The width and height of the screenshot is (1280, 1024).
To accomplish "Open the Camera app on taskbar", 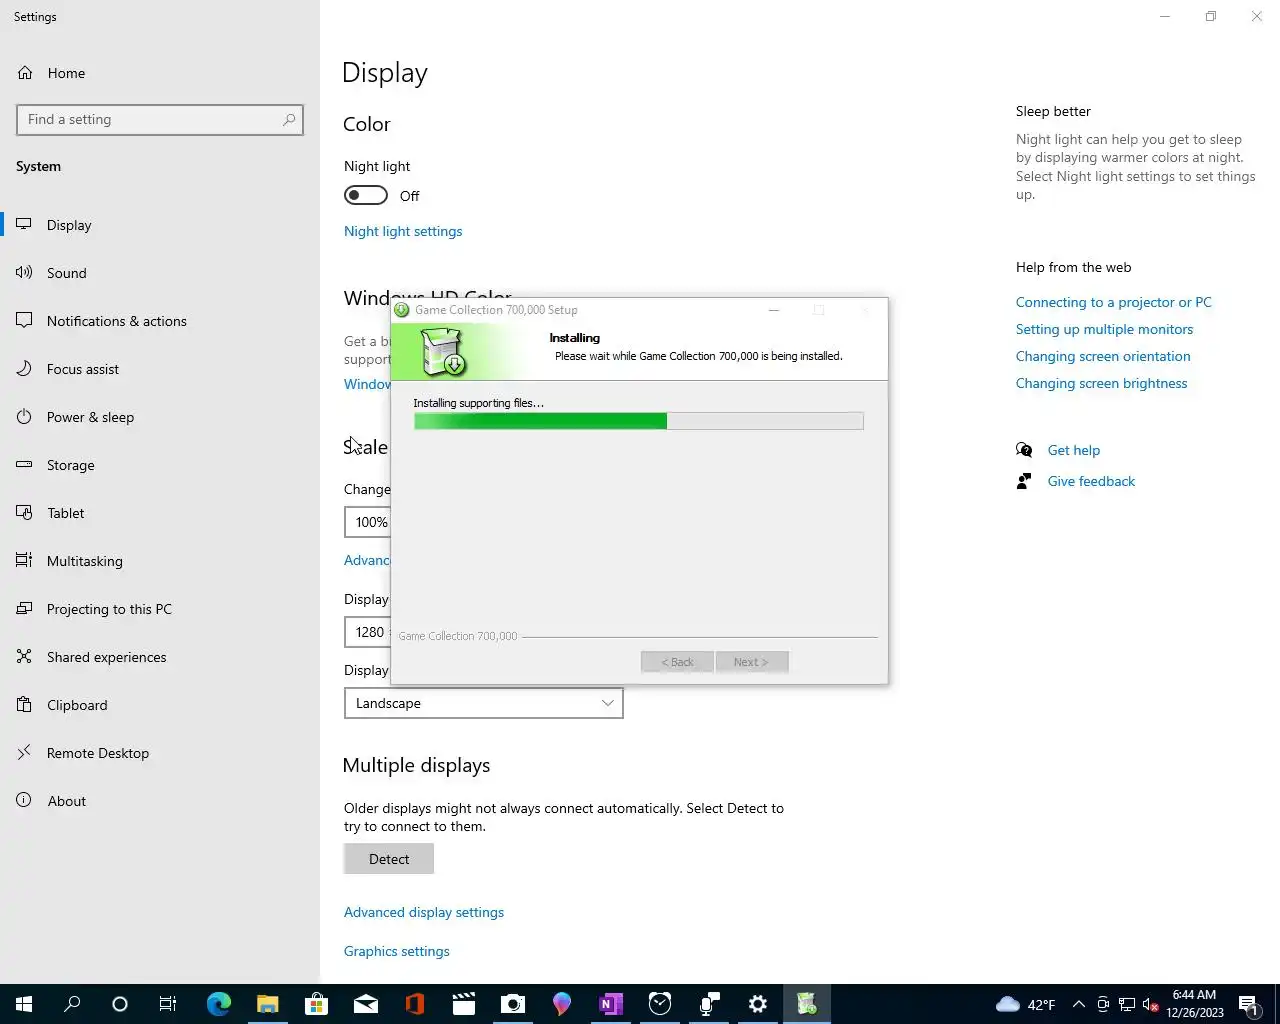I will click(x=513, y=1004).
